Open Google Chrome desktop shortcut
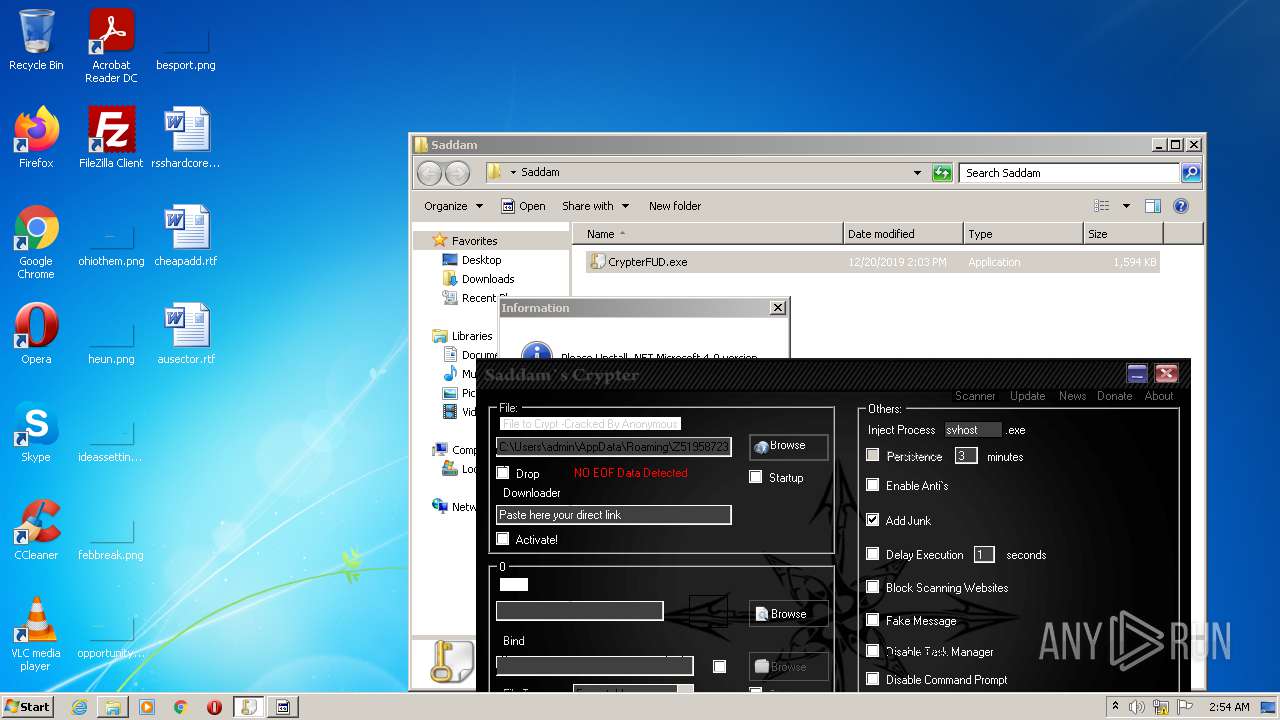 click(36, 242)
